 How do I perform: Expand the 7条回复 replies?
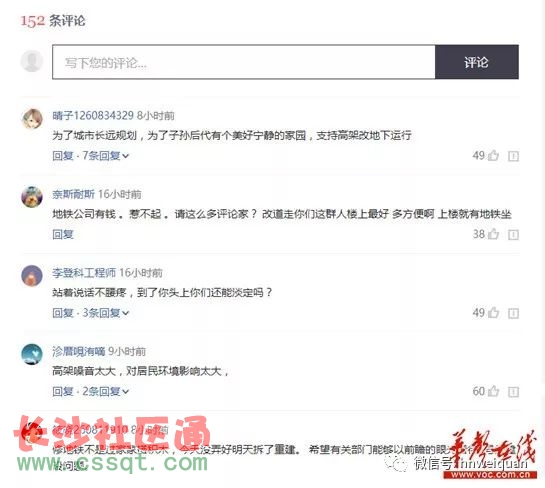(105, 156)
